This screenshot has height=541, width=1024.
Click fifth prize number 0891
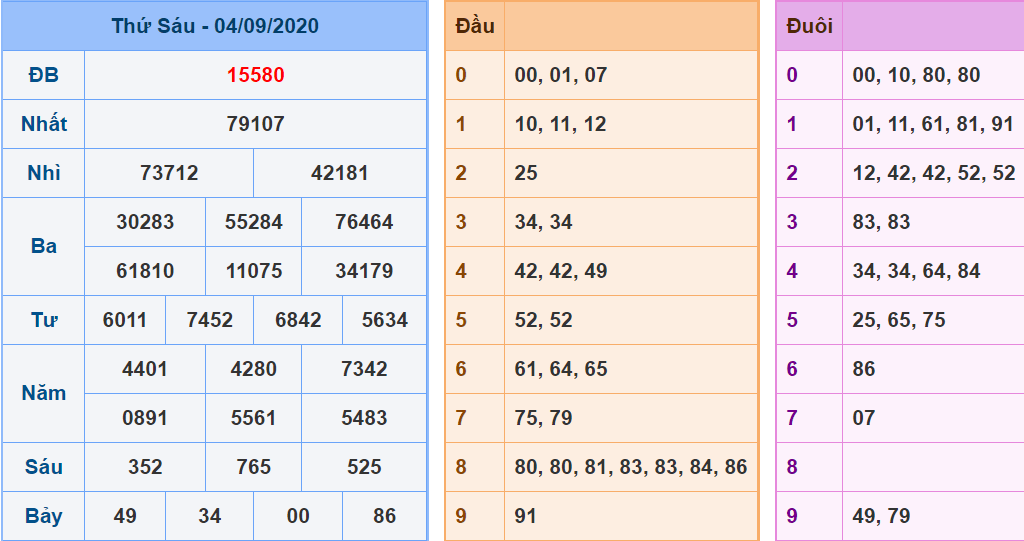[145, 418]
